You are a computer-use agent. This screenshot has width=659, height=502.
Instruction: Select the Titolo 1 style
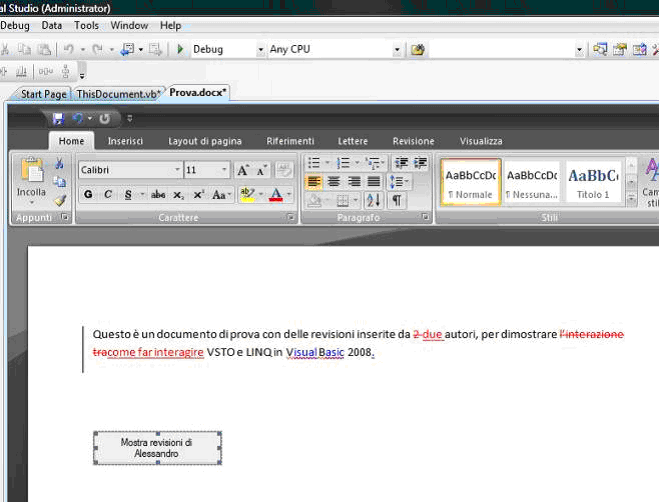coord(593,182)
